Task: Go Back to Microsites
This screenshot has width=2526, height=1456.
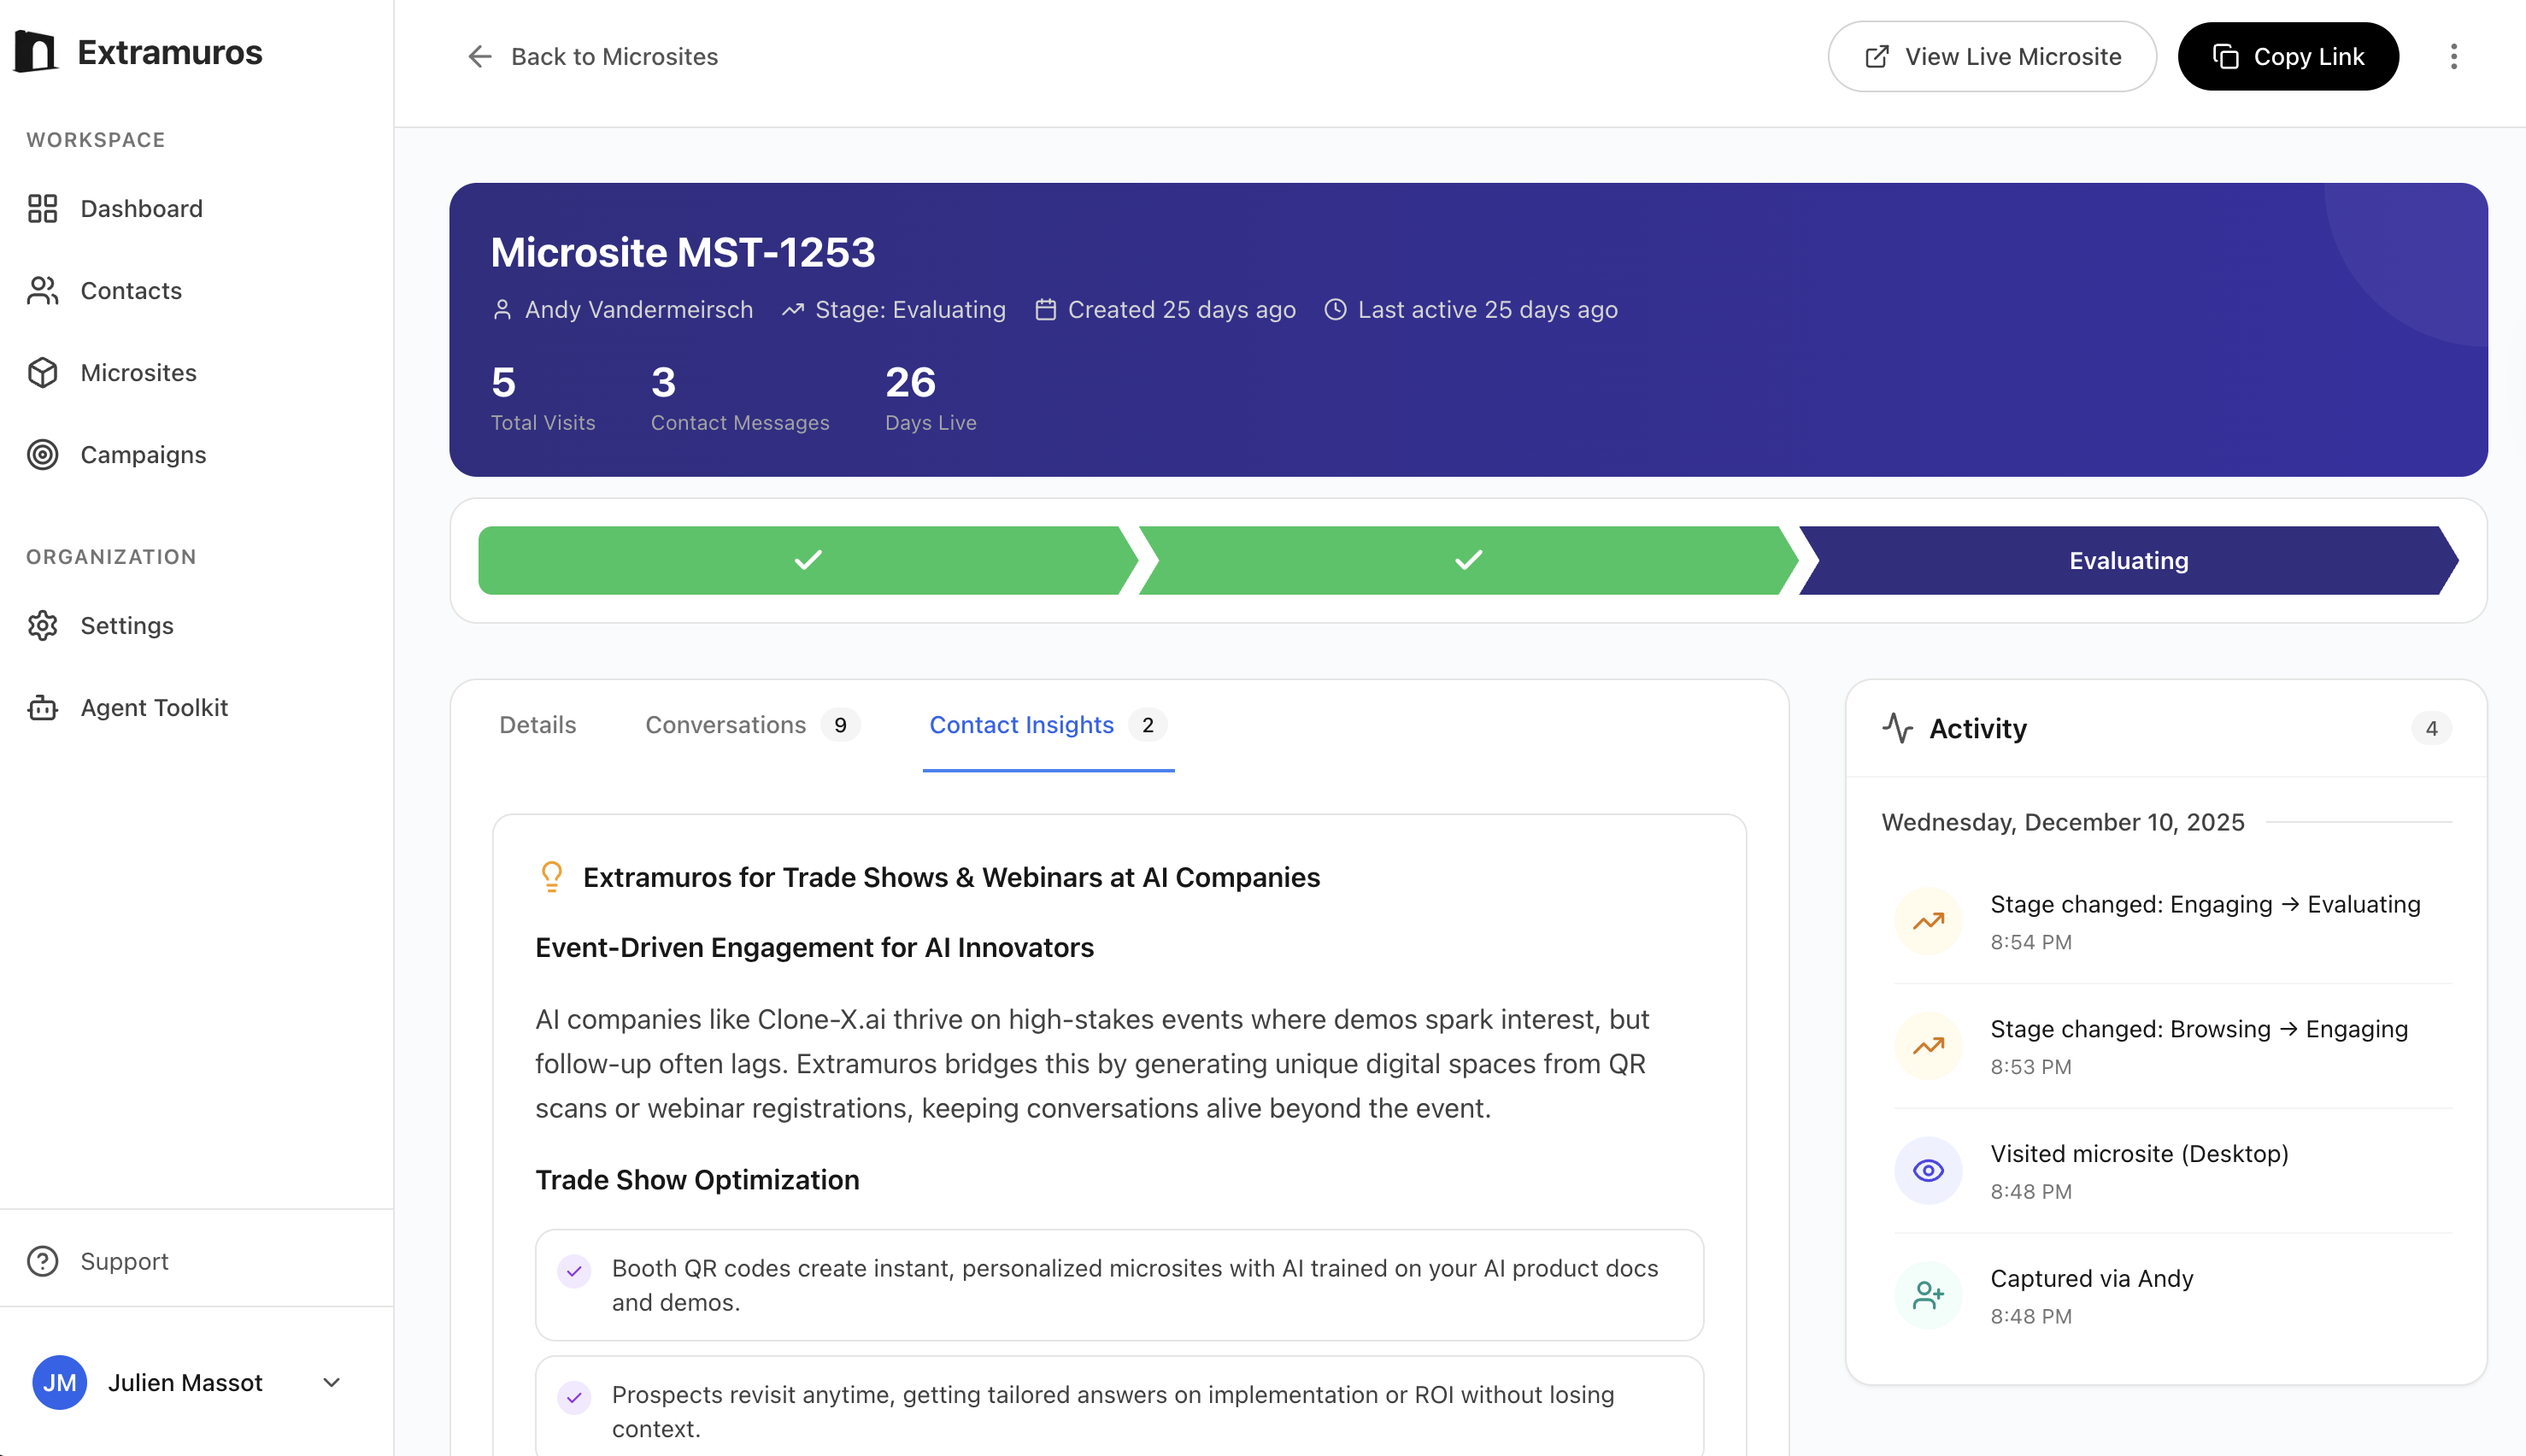Action: point(592,56)
